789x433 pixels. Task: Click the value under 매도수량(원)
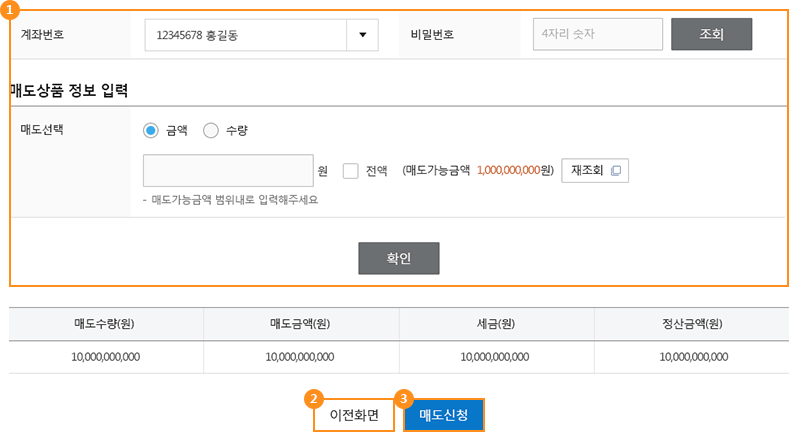pyautogui.click(x=106, y=357)
